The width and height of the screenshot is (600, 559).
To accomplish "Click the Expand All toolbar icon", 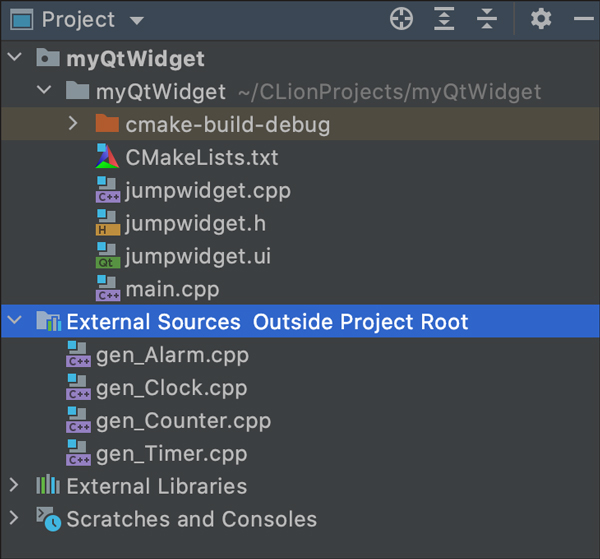I will coord(444,19).
